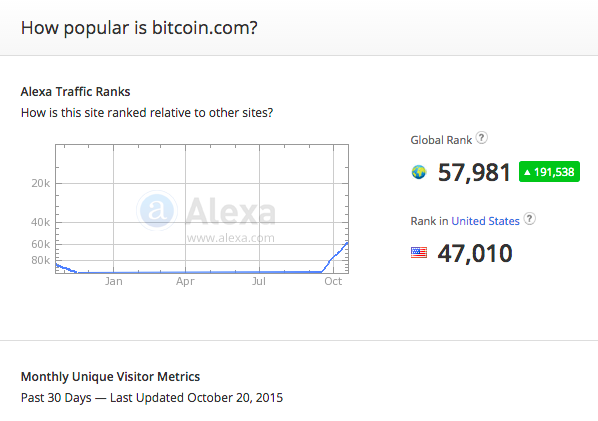This screenshot has height=421, width=598.
Task: Click the global rank number 57,981
Action: [474, 172]
